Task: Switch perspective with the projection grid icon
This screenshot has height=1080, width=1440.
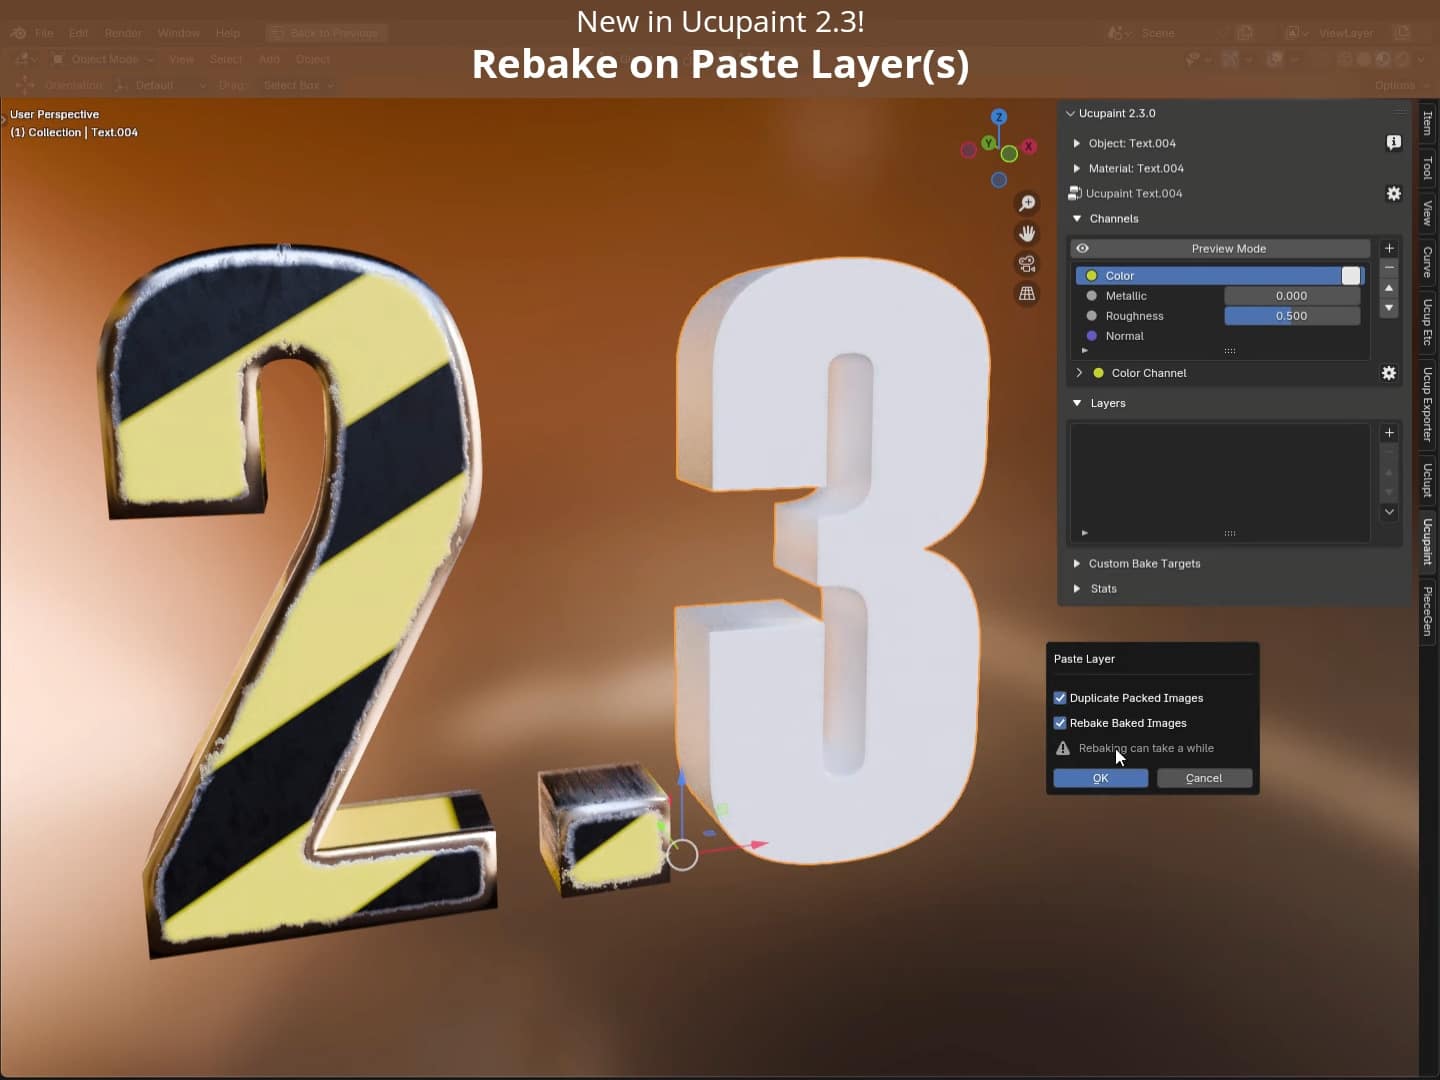Action: click(x=1027, y=293)
